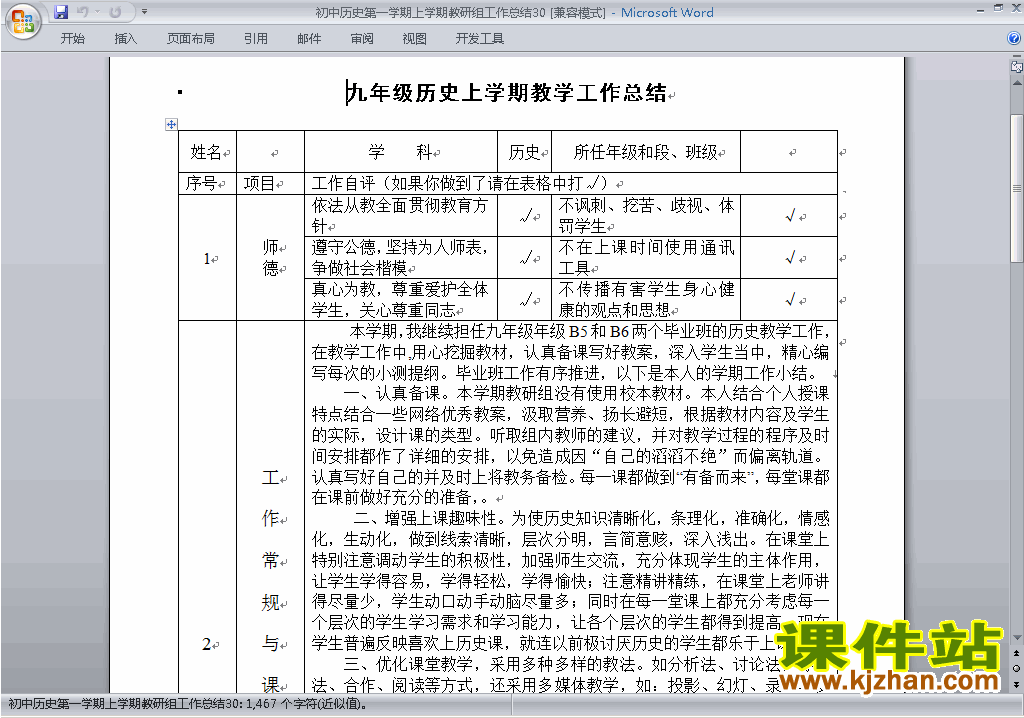Image resolution: width=1024 pixels, height=718 pixels.
Task: Switch to the 页面布局 tab
Action: pos(191,39)
